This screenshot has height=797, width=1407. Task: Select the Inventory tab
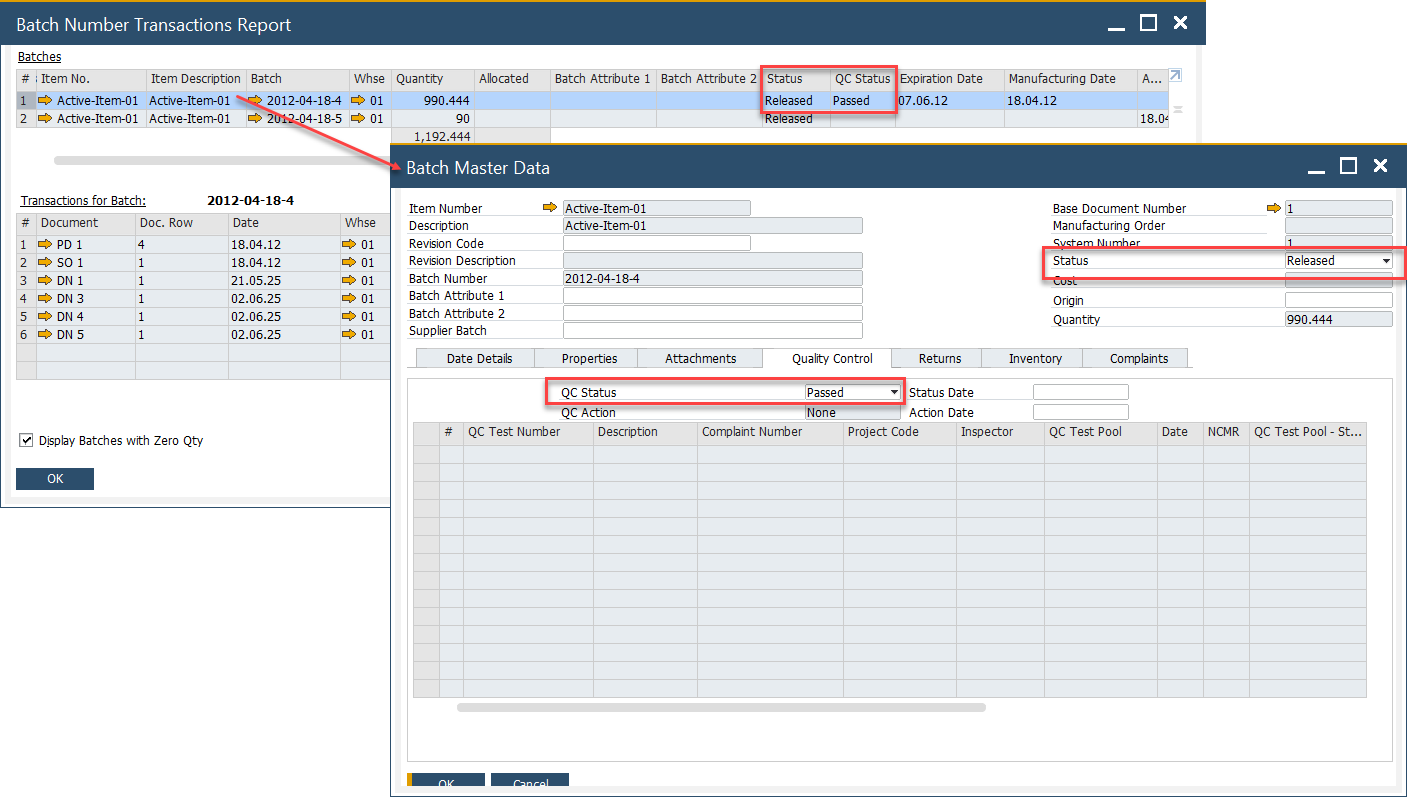pyautogui.click(x=1034, y=359)
